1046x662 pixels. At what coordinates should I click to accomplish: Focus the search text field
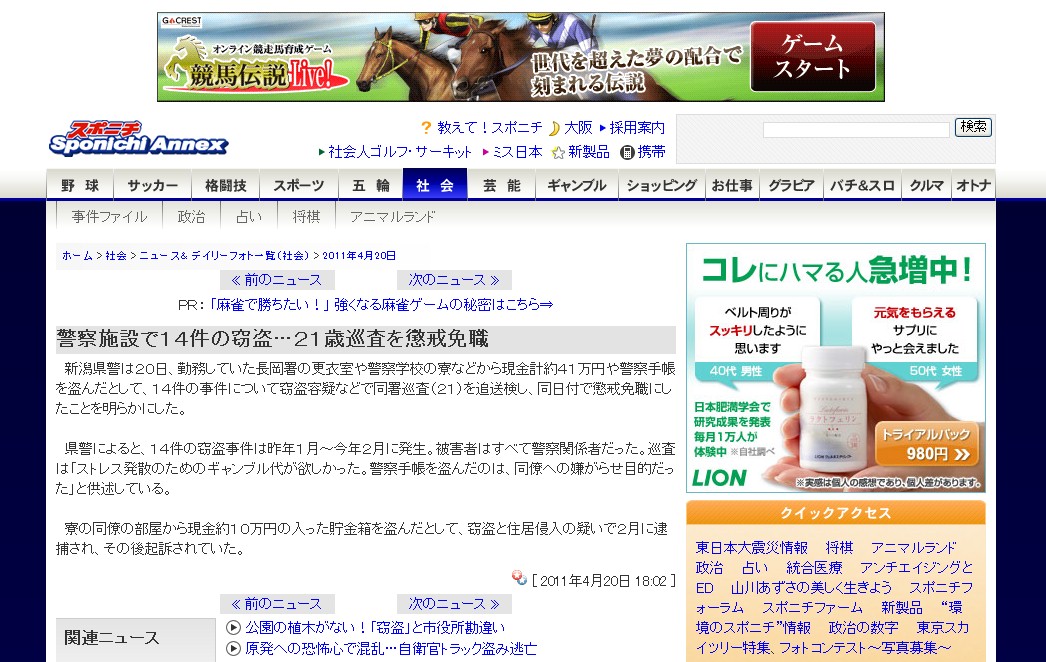pyautogui.click(x=856, y=129)
